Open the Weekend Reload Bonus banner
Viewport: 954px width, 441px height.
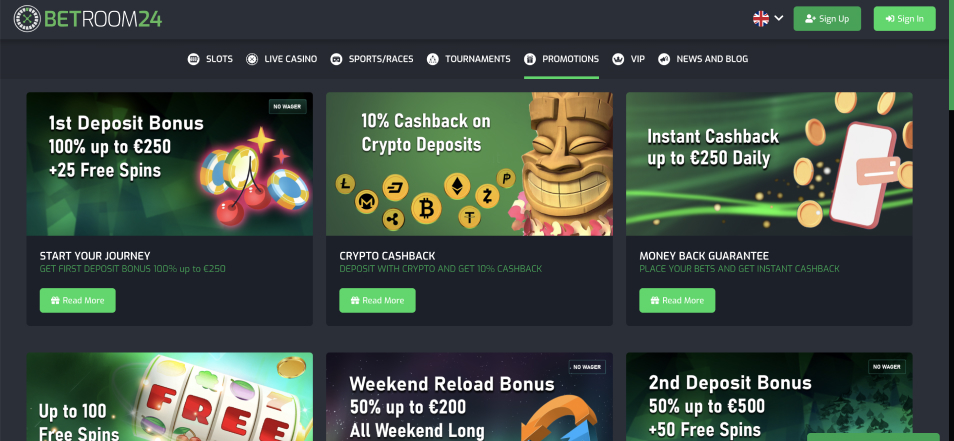click(469, 397)
